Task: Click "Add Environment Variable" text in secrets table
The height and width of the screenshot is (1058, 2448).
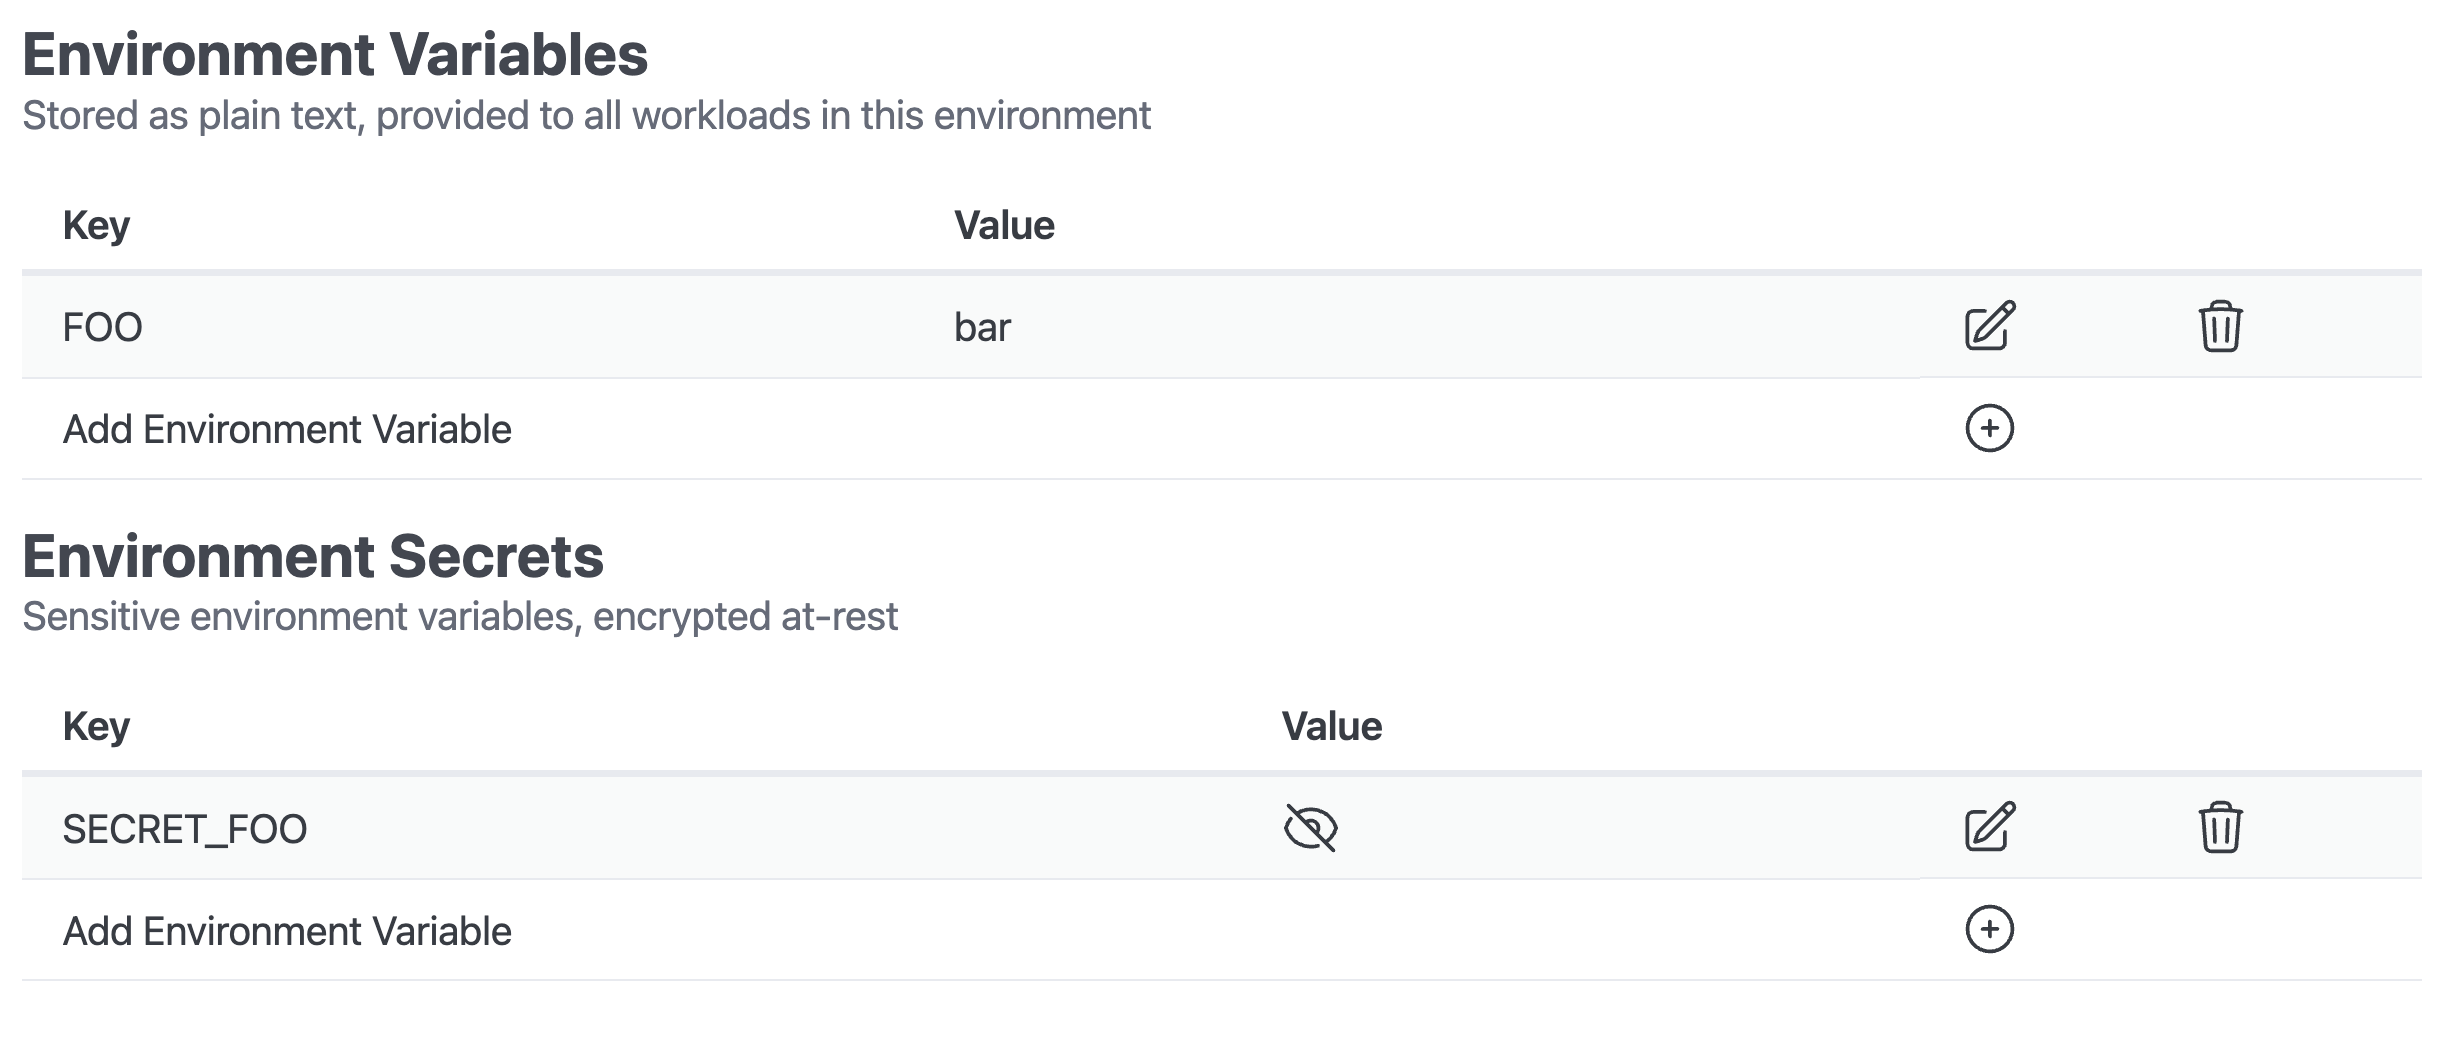Action: pos(287,932)
